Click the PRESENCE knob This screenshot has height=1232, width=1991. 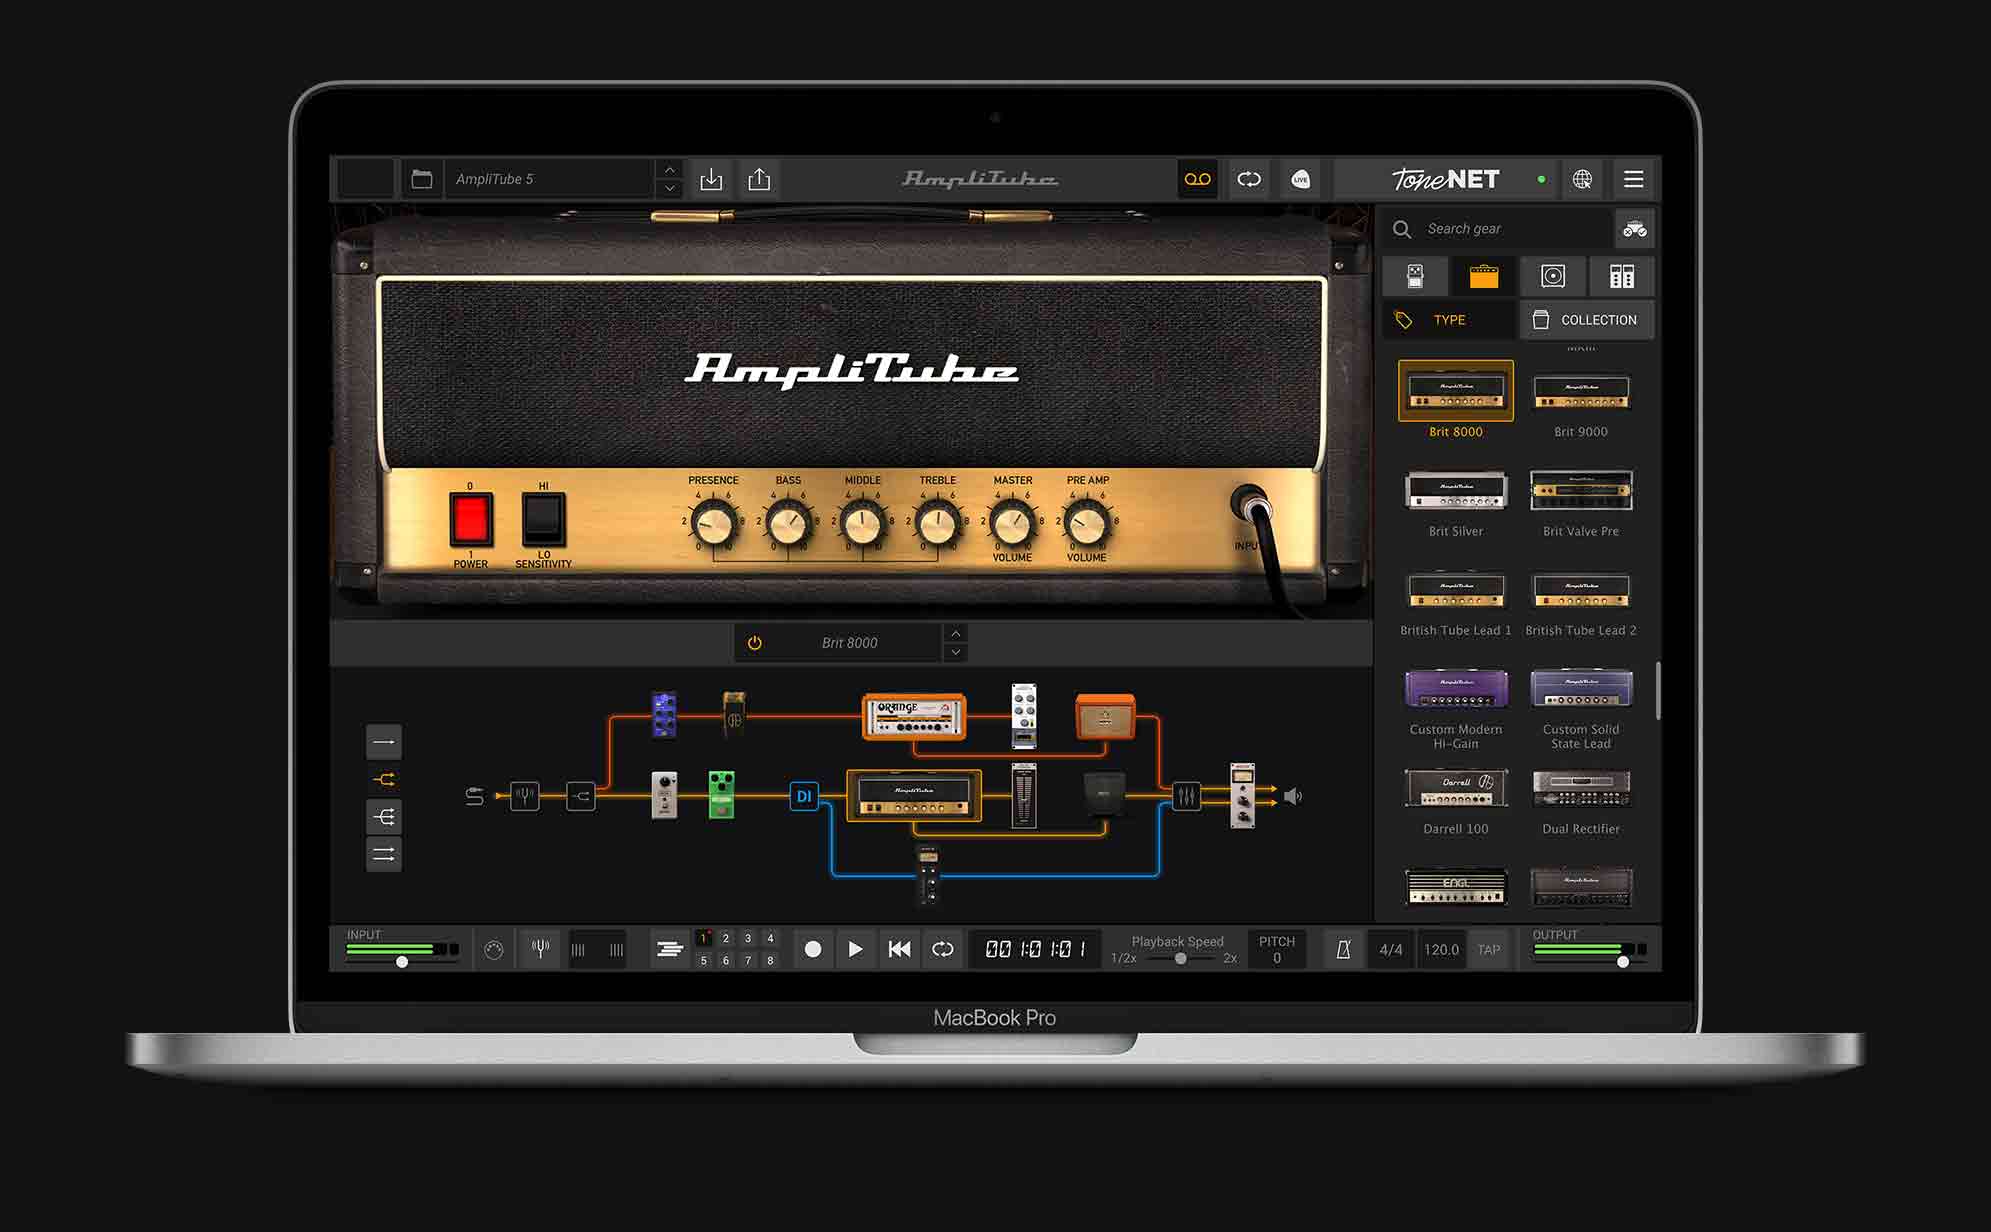point(713,523)
